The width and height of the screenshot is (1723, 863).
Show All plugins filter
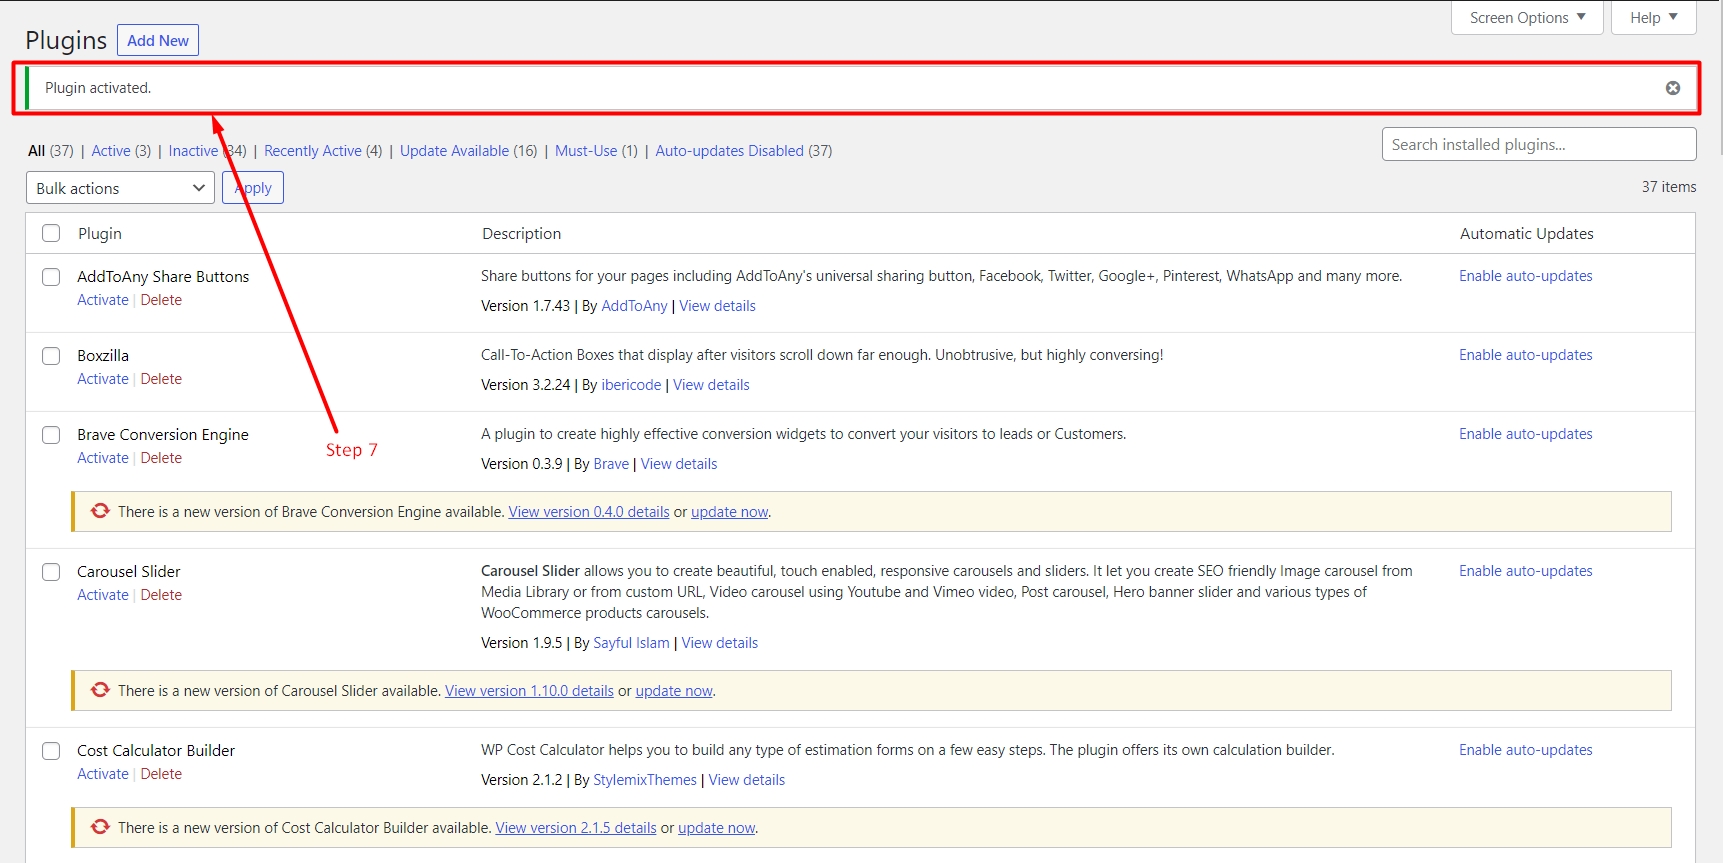point(37,151)
